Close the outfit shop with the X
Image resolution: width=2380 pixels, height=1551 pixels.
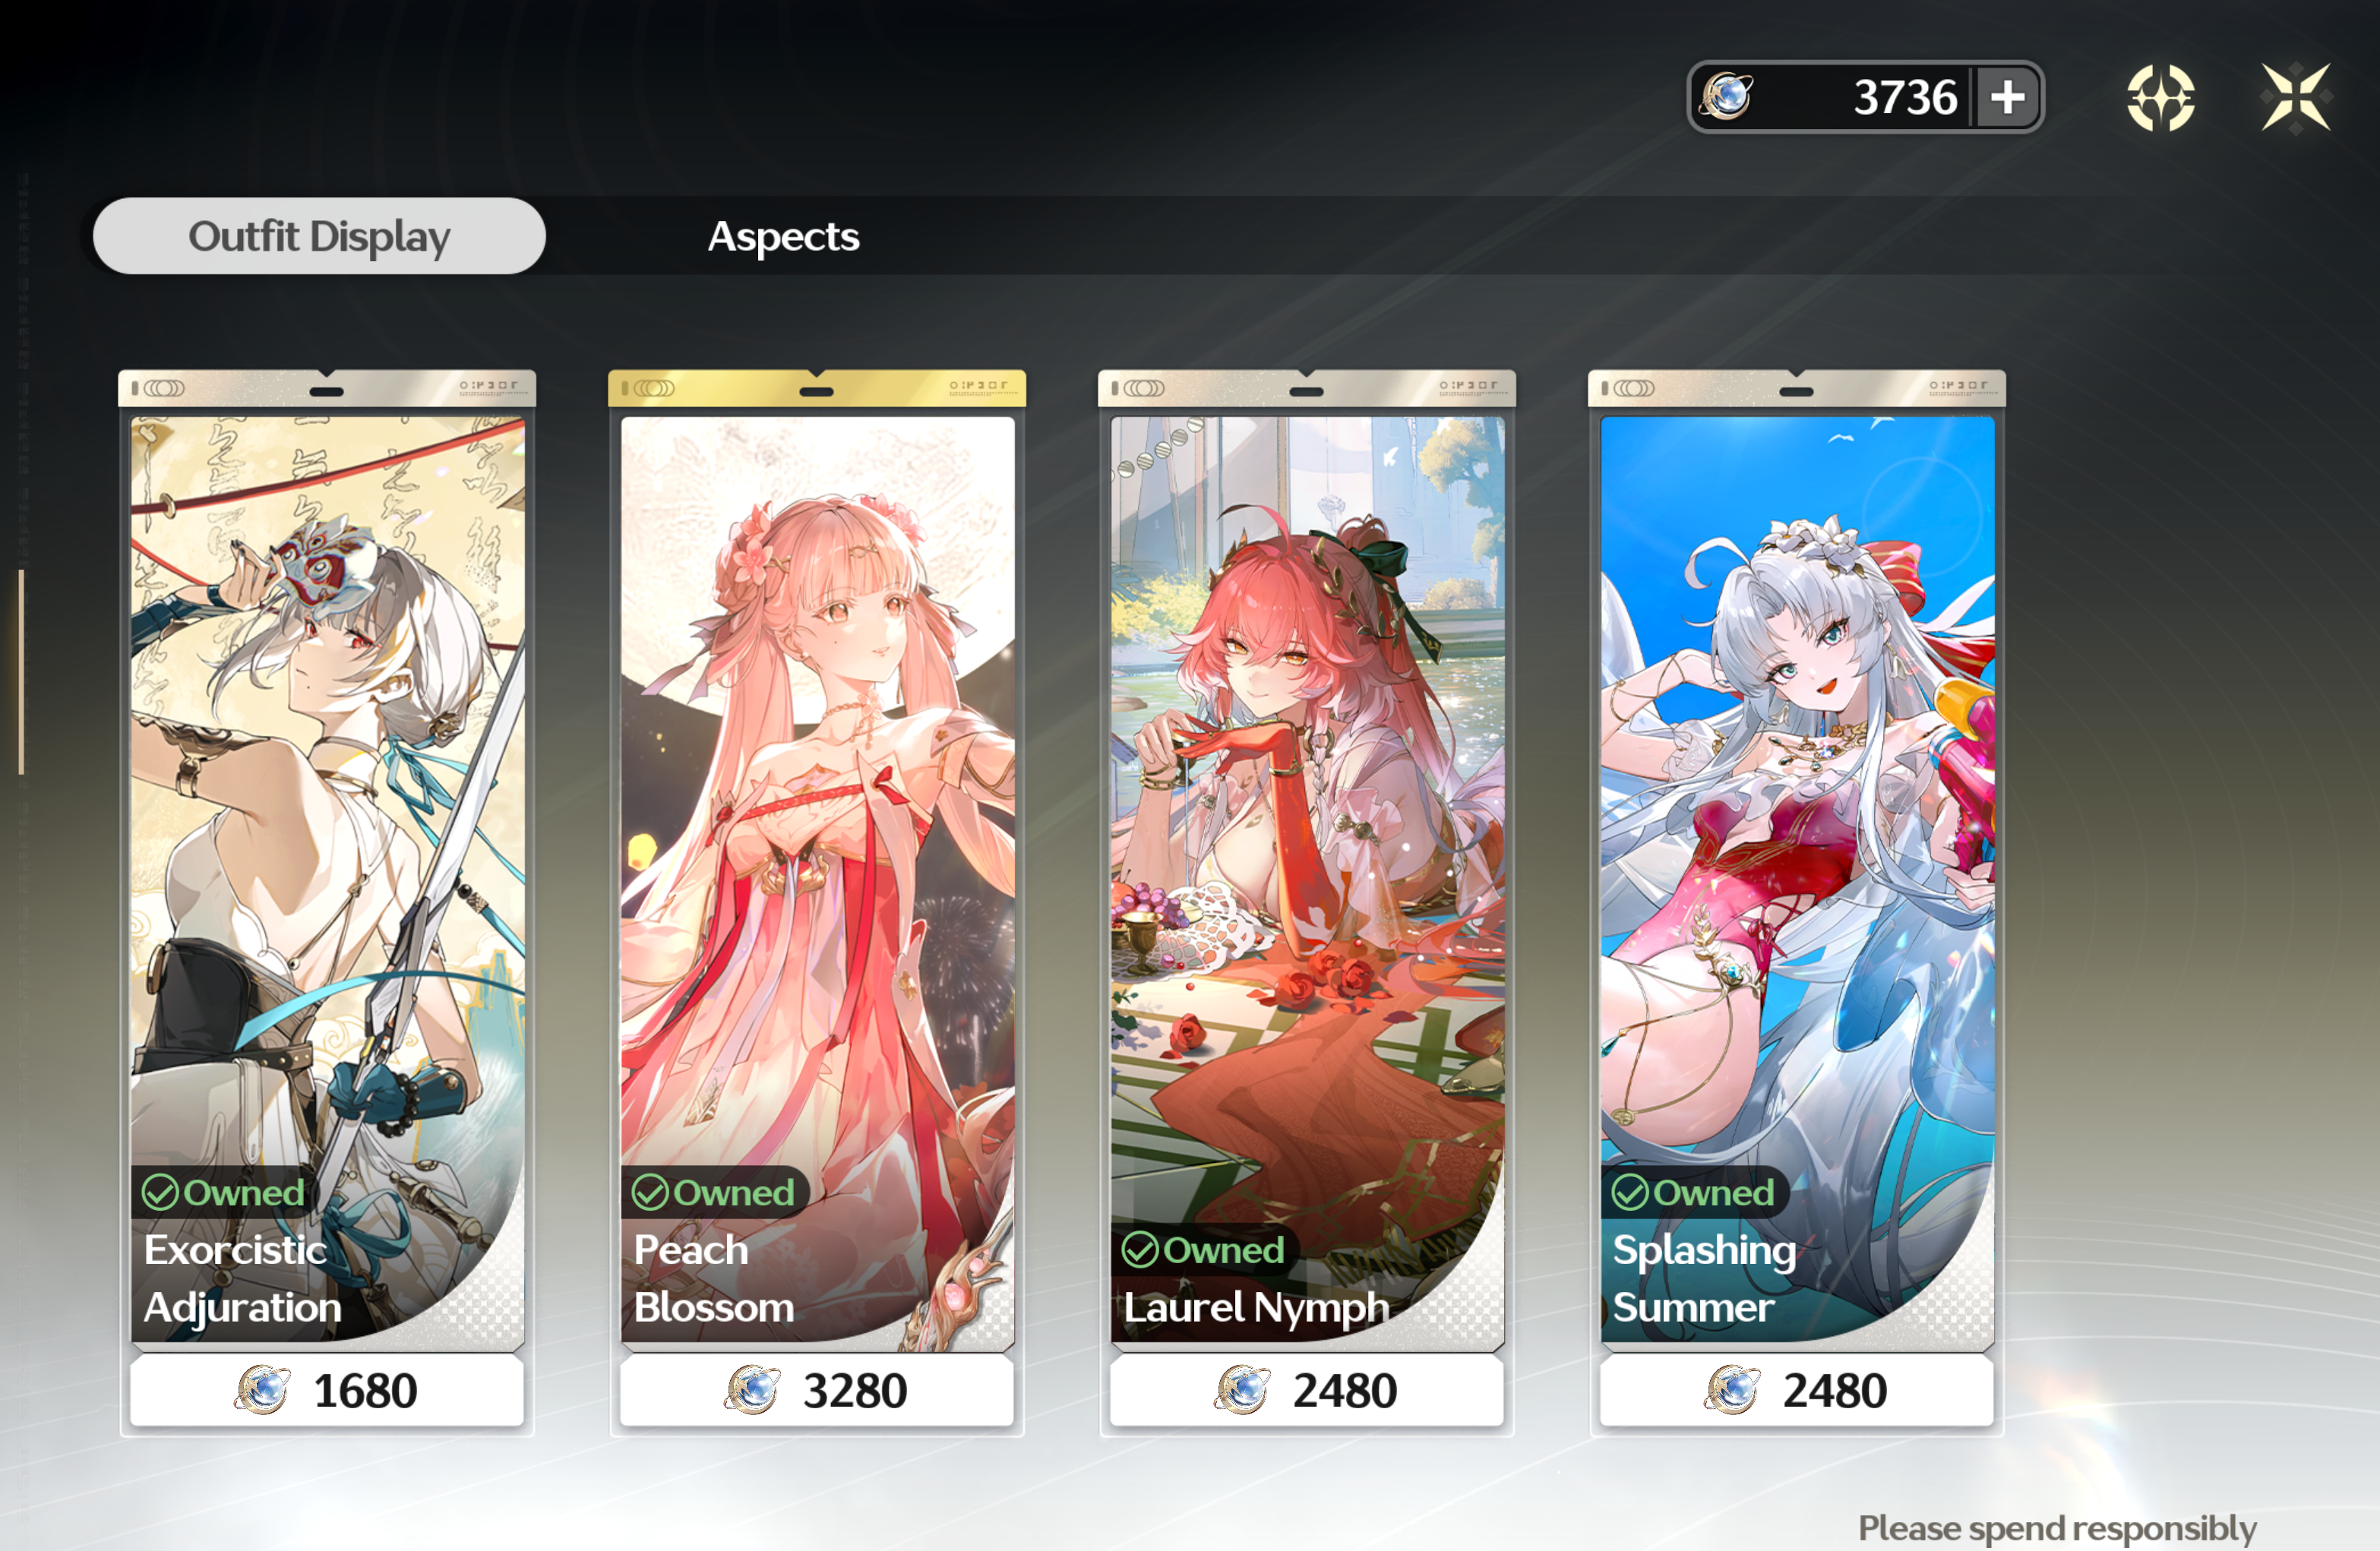click(x=2296, y=98)
